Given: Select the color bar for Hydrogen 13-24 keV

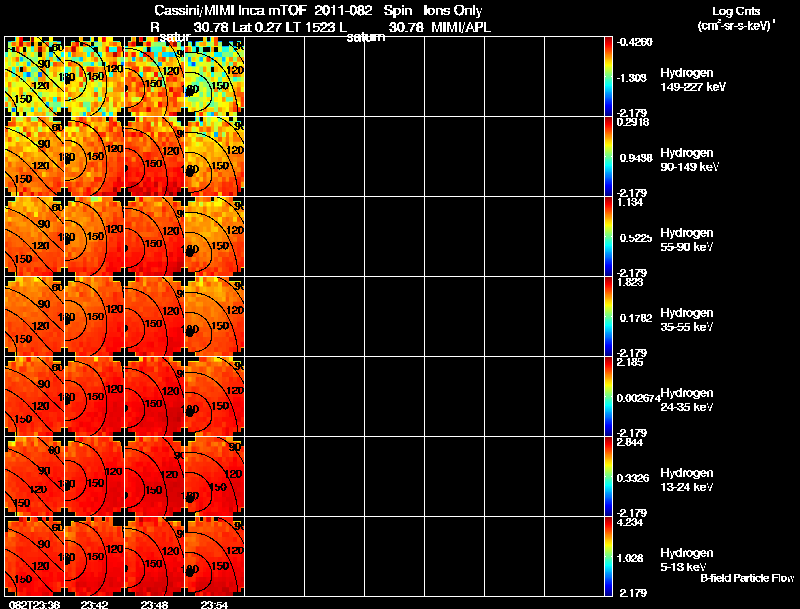Looking at the screenshot, I should [x=608, y=477].
